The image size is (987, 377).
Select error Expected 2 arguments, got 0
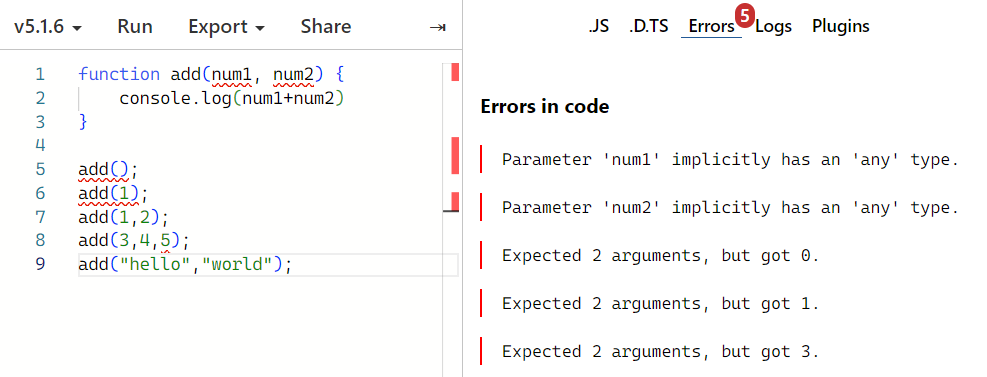[x=660, y=256]
